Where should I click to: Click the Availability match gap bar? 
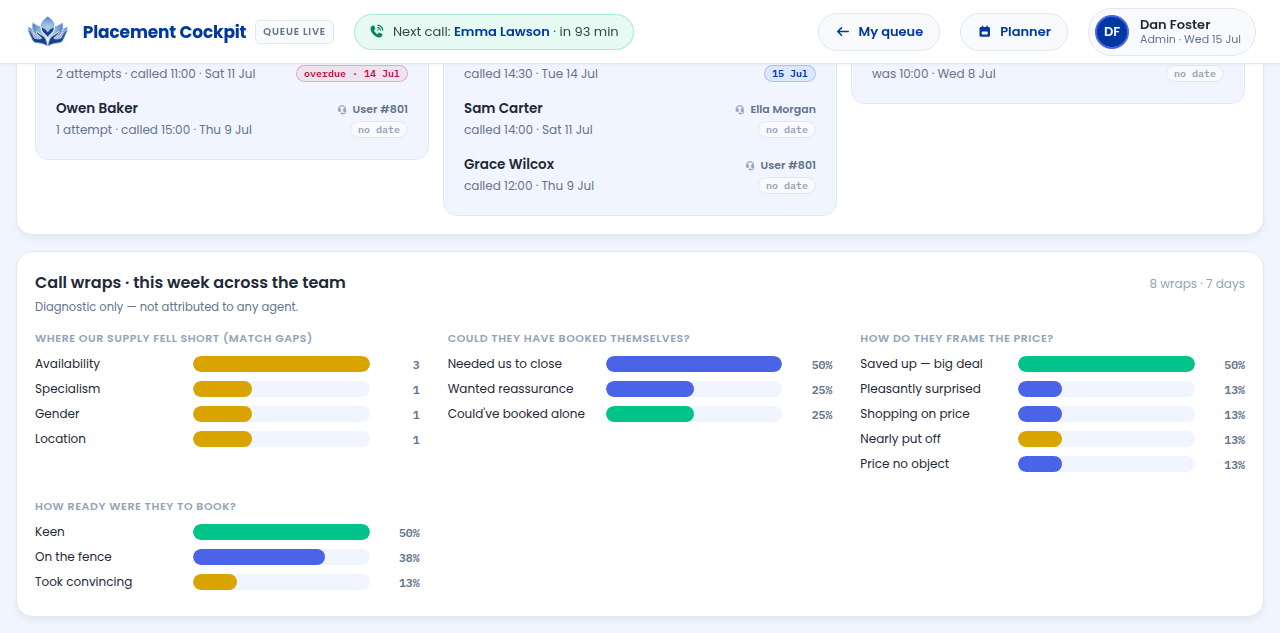coord(281,364)
